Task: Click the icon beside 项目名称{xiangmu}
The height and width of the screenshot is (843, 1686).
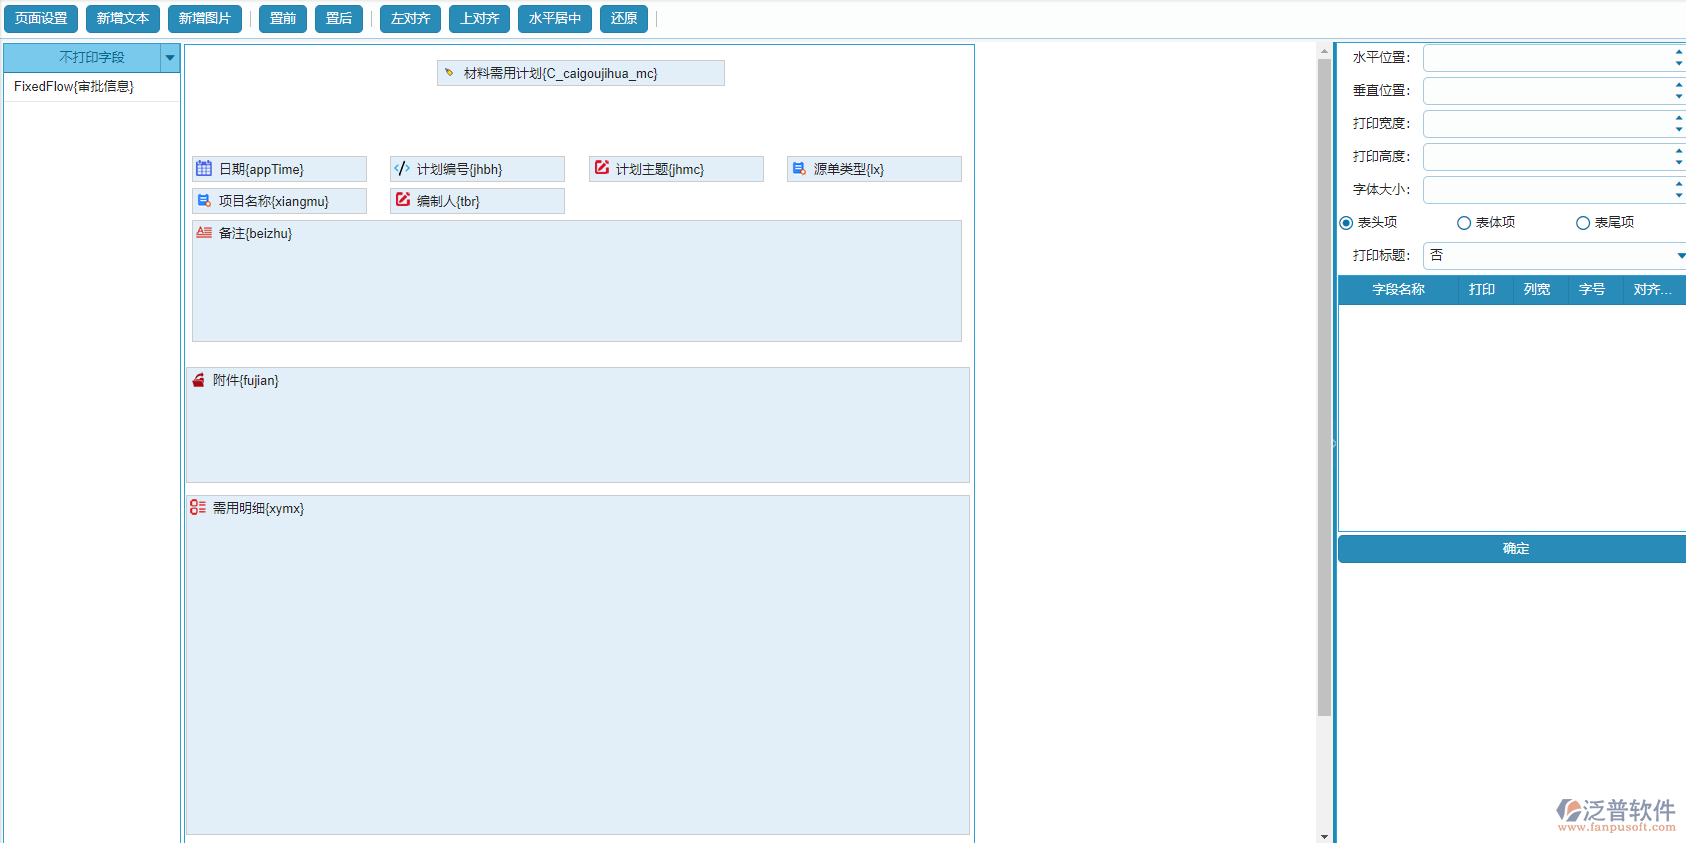Action: coord(204,200)
